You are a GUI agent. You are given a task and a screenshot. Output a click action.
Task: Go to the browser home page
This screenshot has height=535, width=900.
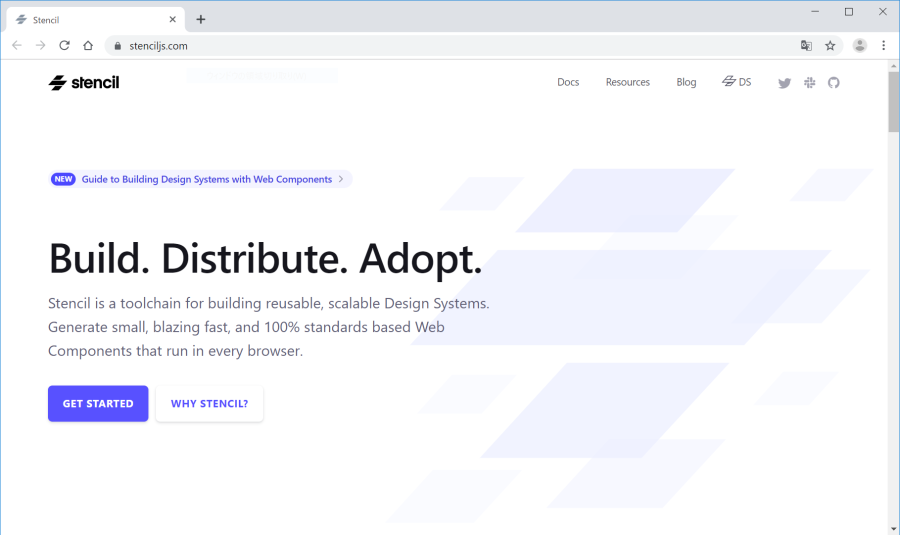(88, 46)
